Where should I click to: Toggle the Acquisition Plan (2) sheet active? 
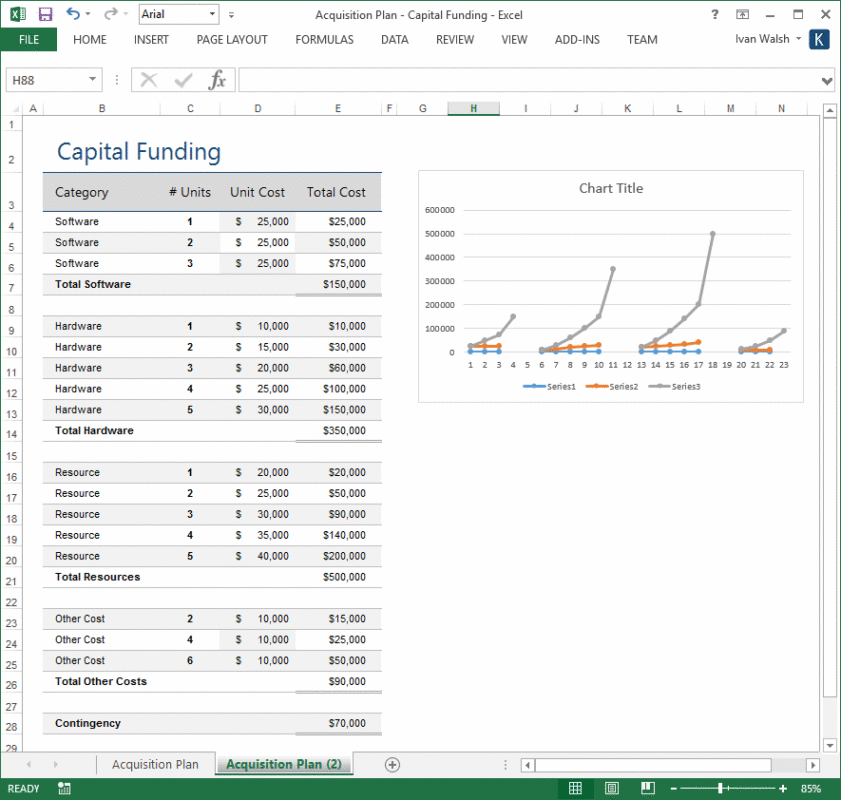point(283,763)
